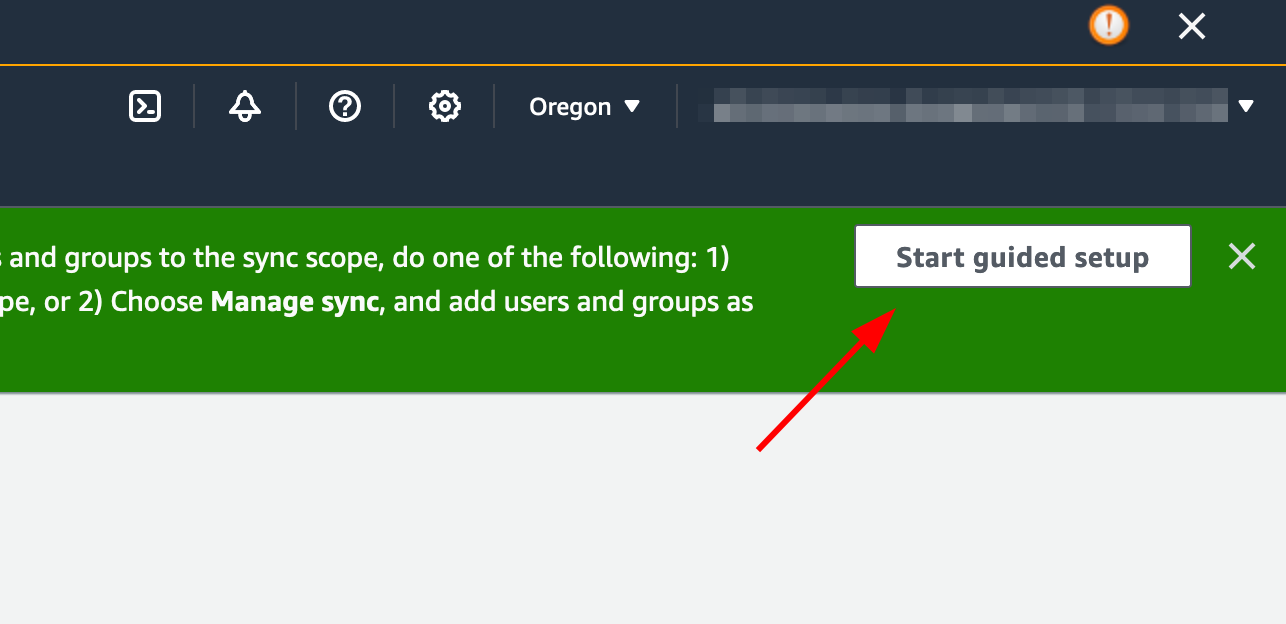The image size is (1286, 624).
Task: Open the Oregon region selector
Action: [584, 106]
